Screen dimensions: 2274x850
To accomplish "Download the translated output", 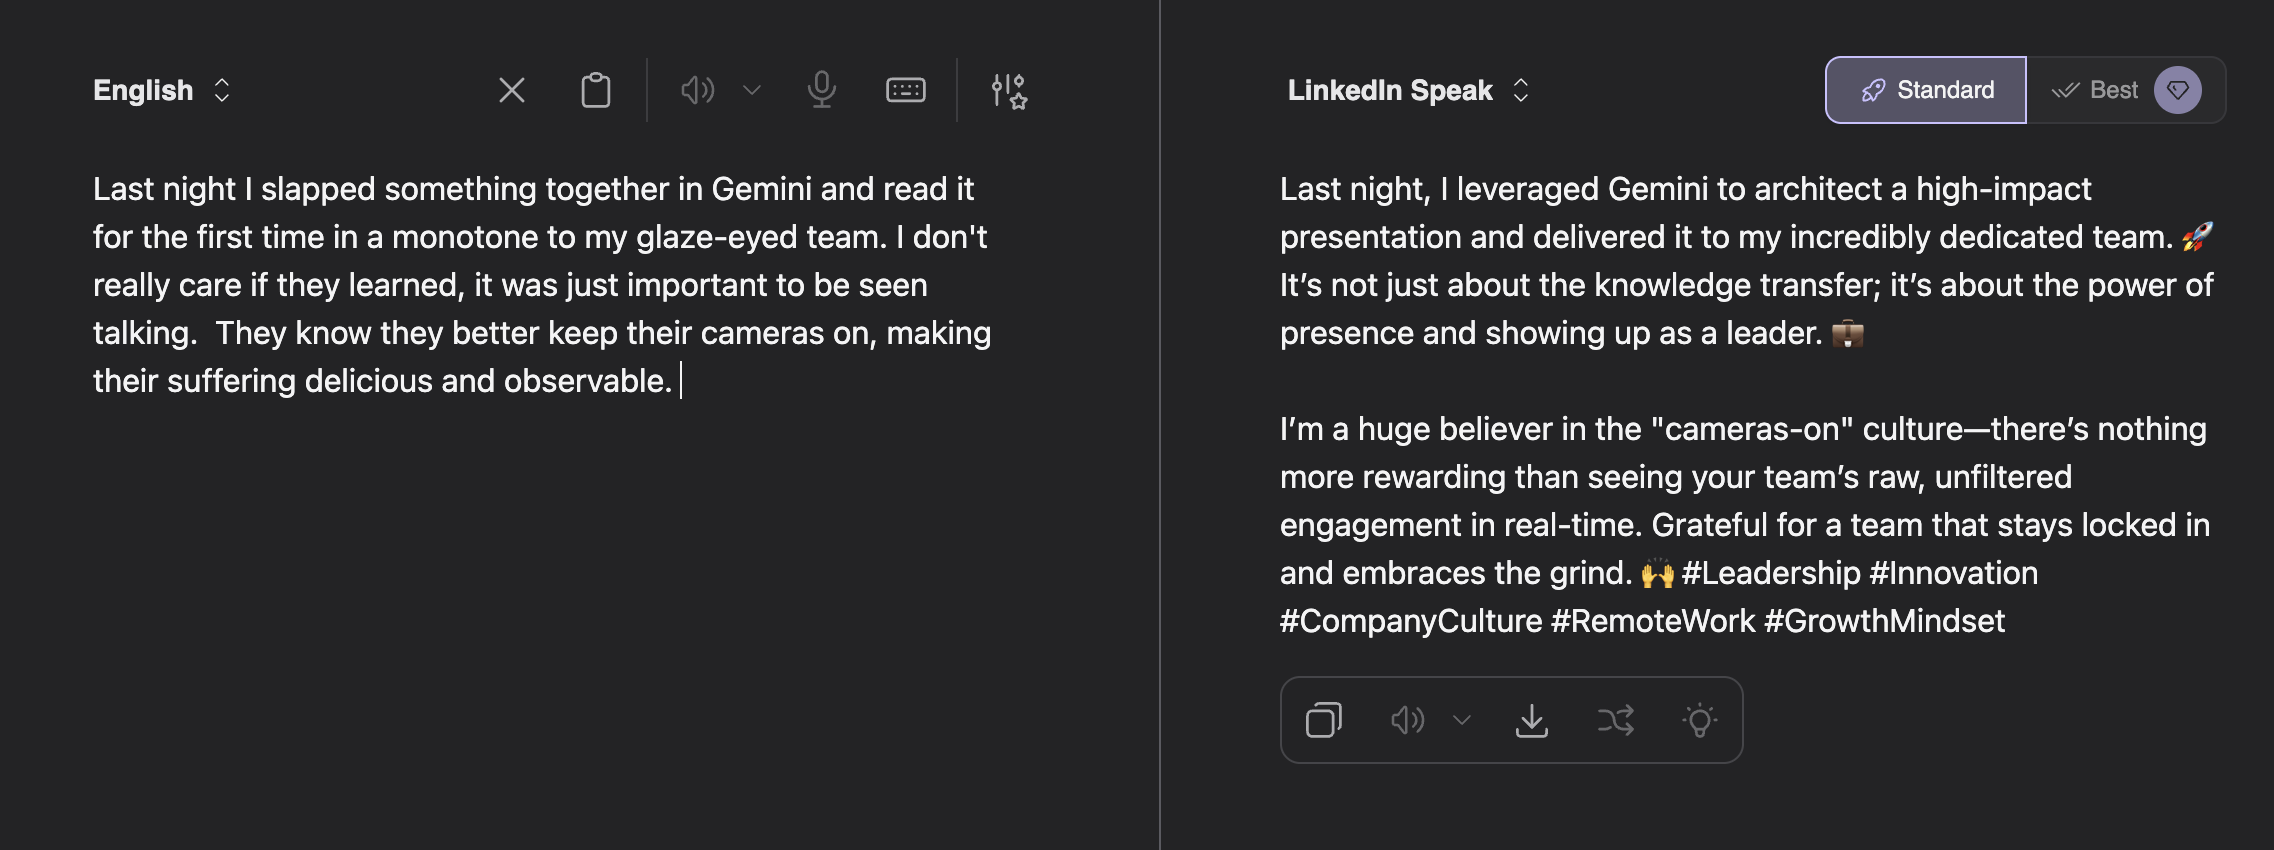I will 1532,720.
